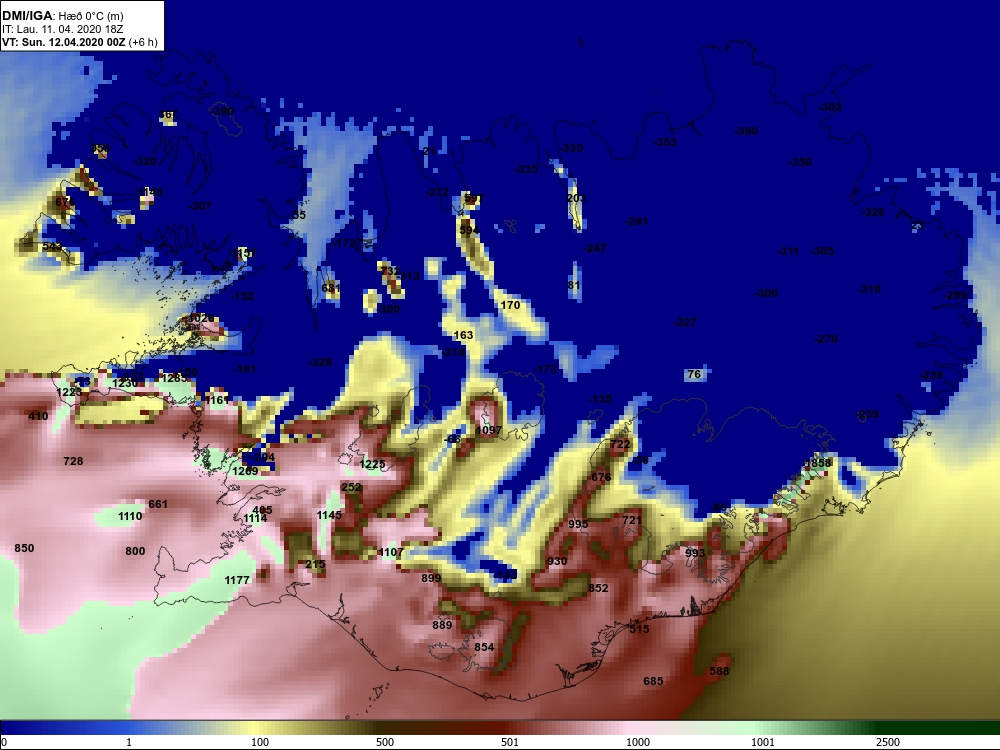Click the map value '852'

click(x=598, y=588)
